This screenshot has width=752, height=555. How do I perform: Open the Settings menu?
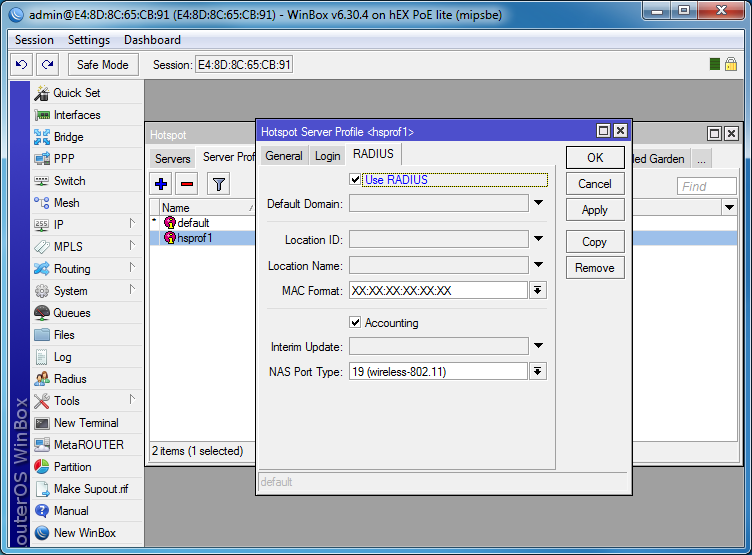pyautogui.click(x=89, y=40)
